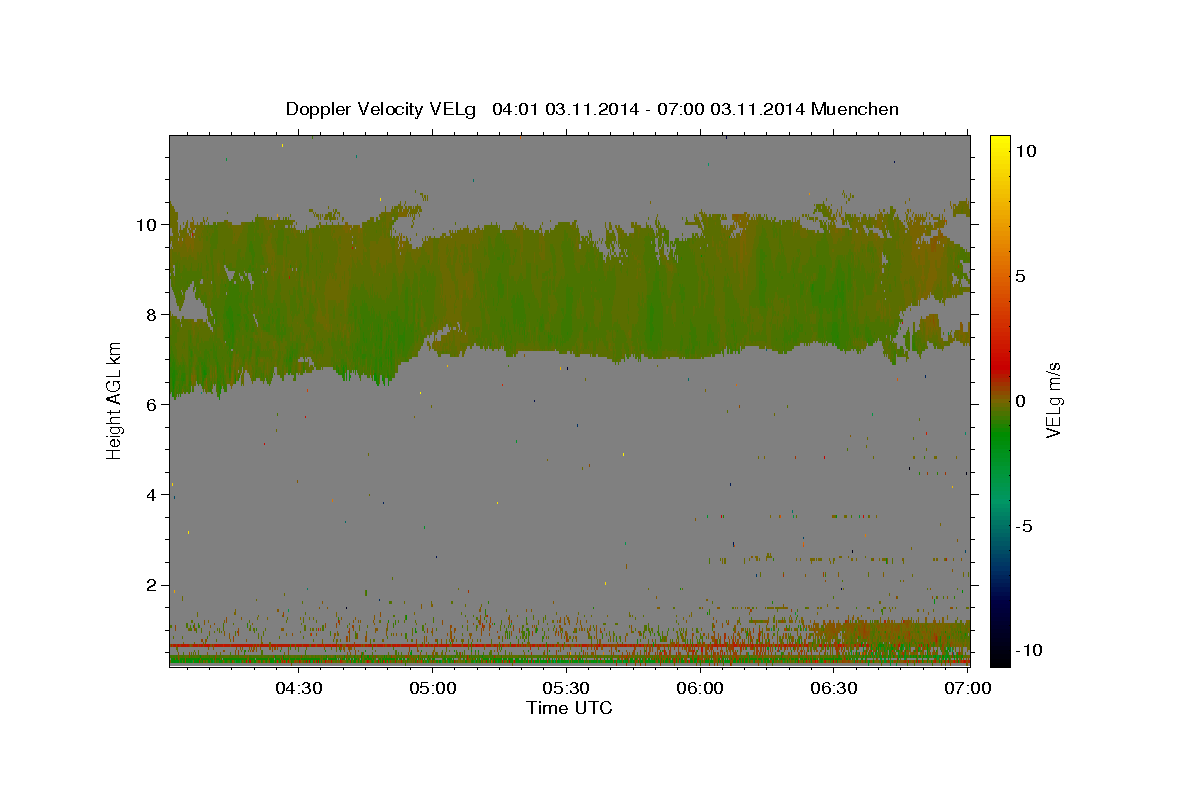Click the plot title 'Doppler Velocity VELg'

point(383,109)
